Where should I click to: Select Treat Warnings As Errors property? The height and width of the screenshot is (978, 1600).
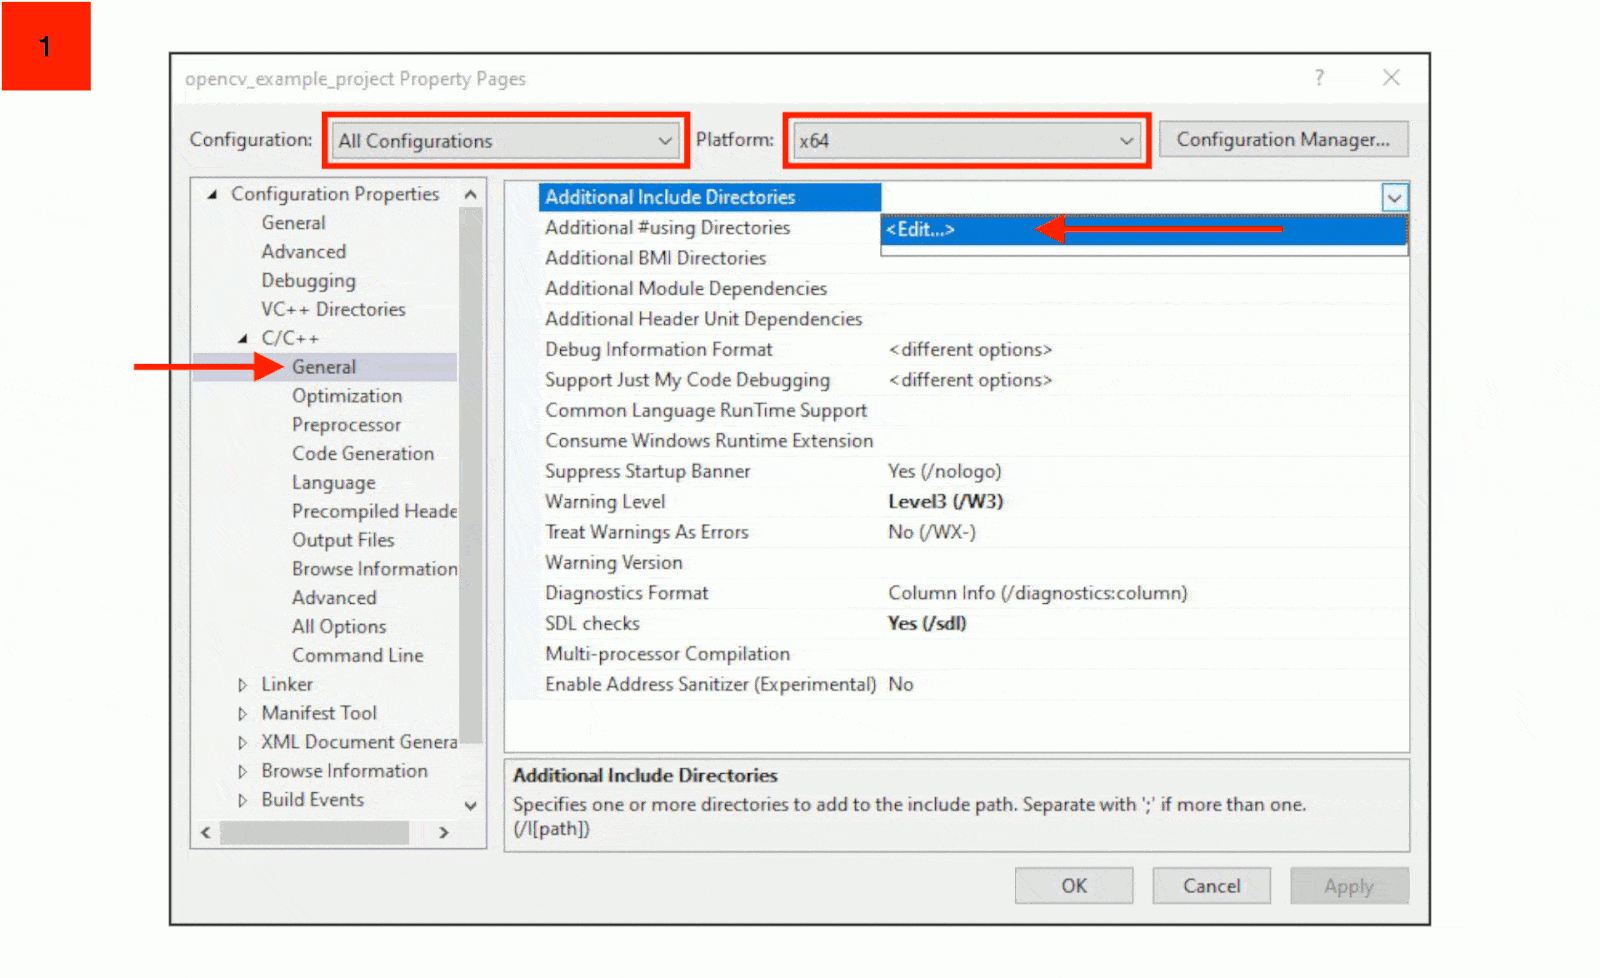[646, 533]
